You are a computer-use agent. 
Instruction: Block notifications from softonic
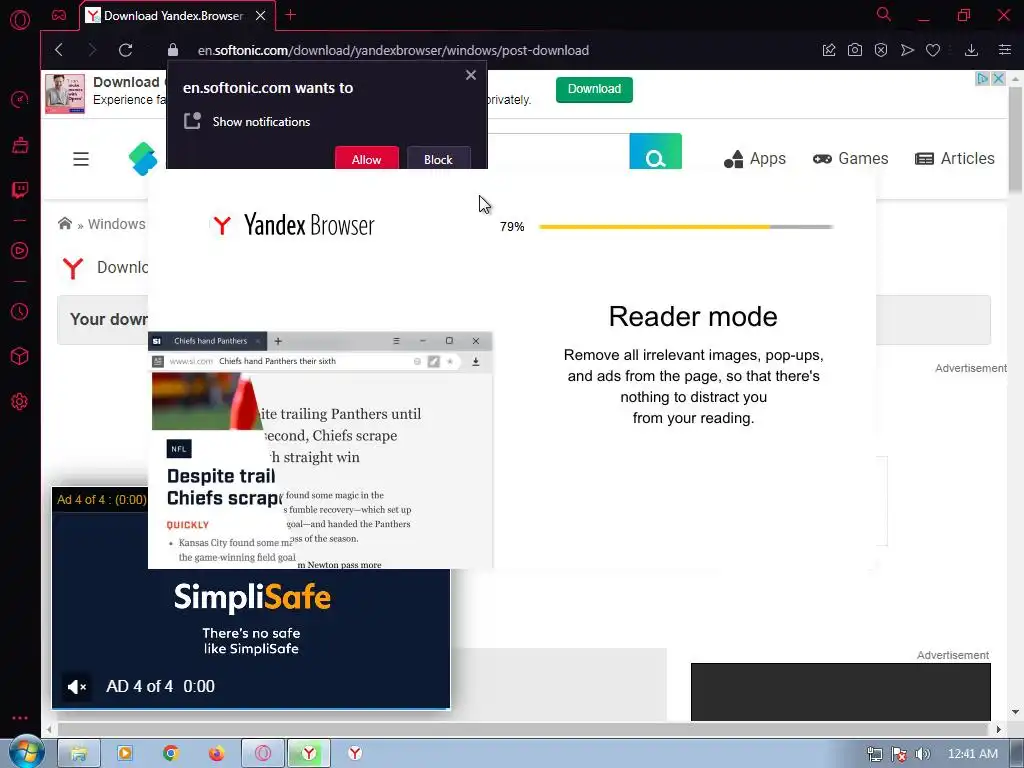tap(438, 159)
